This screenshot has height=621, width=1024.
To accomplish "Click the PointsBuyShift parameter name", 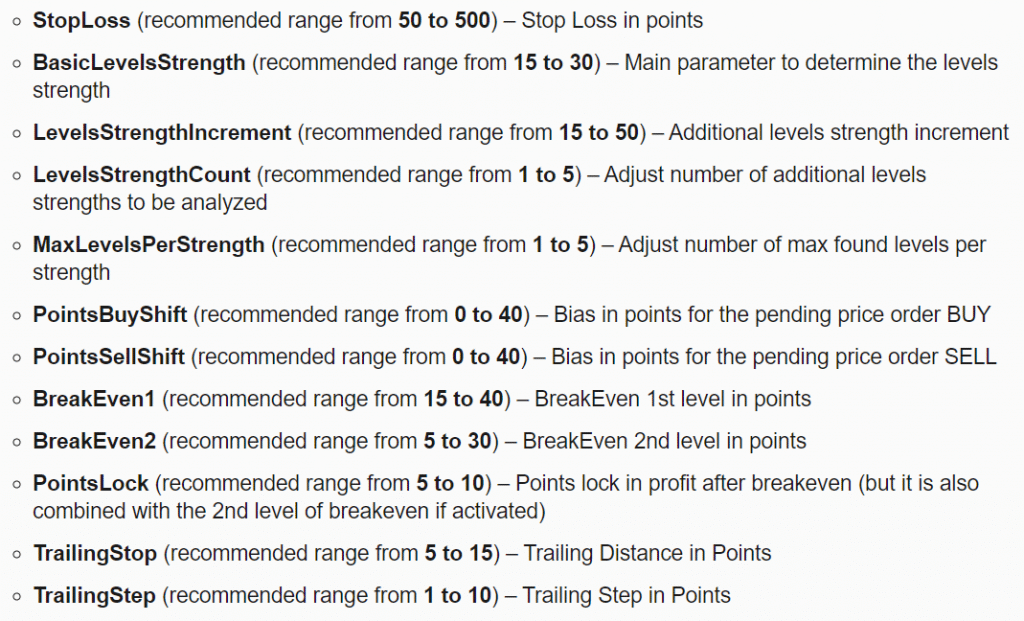I will point(110,315).
